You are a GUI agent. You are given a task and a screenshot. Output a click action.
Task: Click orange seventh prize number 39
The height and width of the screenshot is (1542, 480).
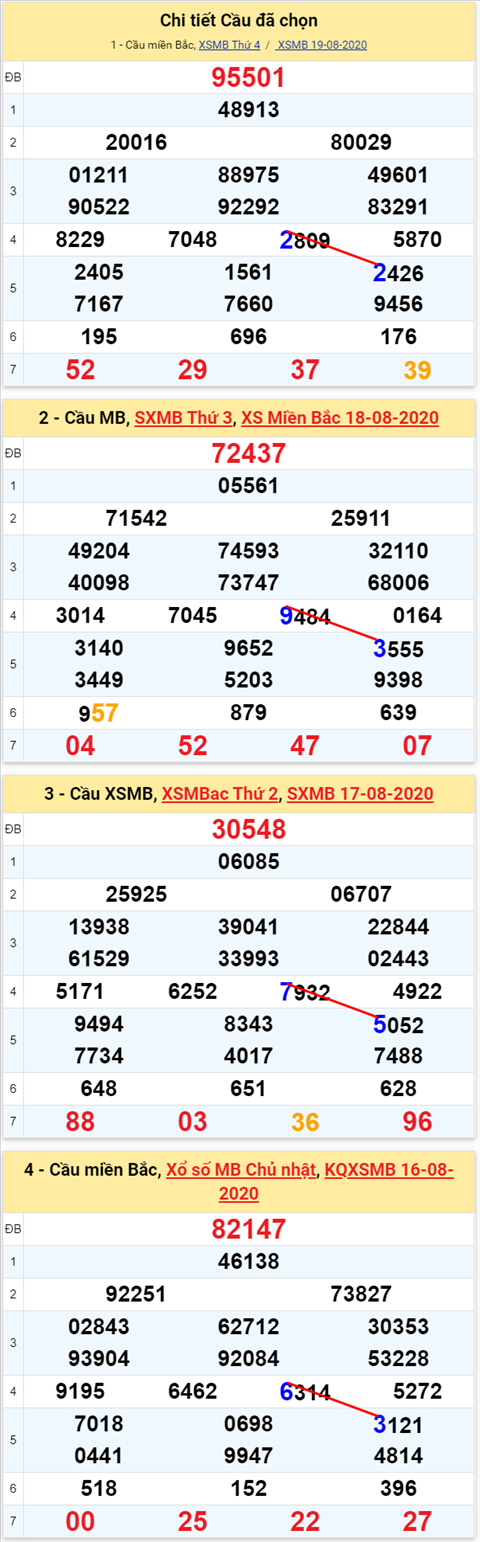pos(417,370)
